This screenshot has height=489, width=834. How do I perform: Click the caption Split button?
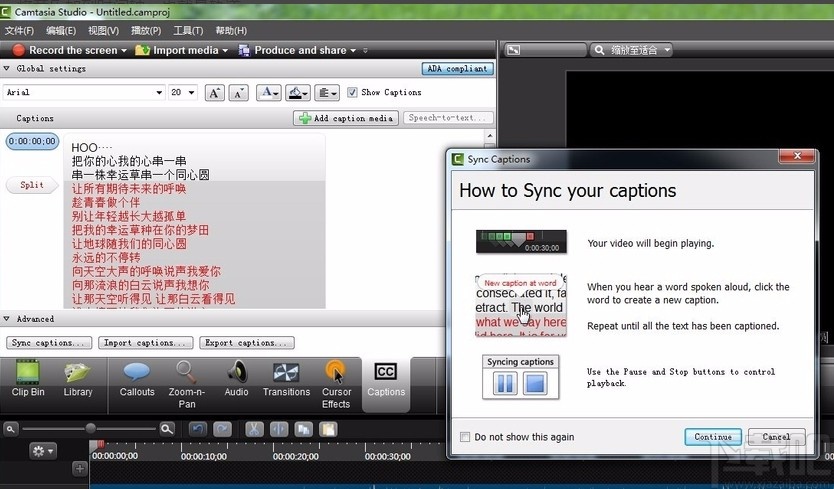(x=31, y=185)
